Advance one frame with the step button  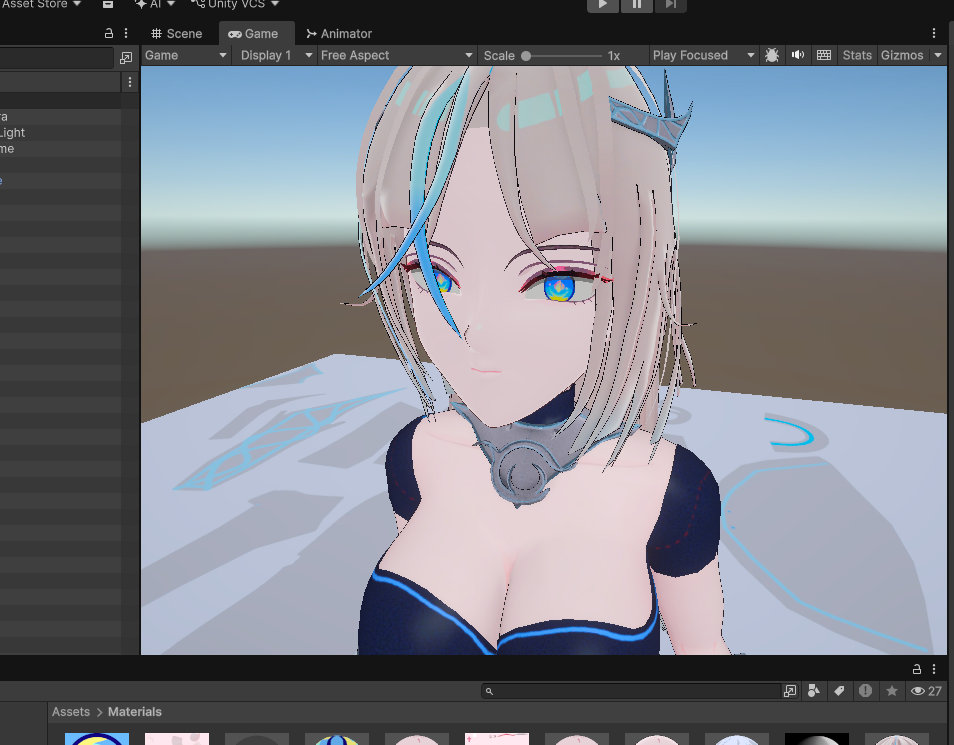670,5
